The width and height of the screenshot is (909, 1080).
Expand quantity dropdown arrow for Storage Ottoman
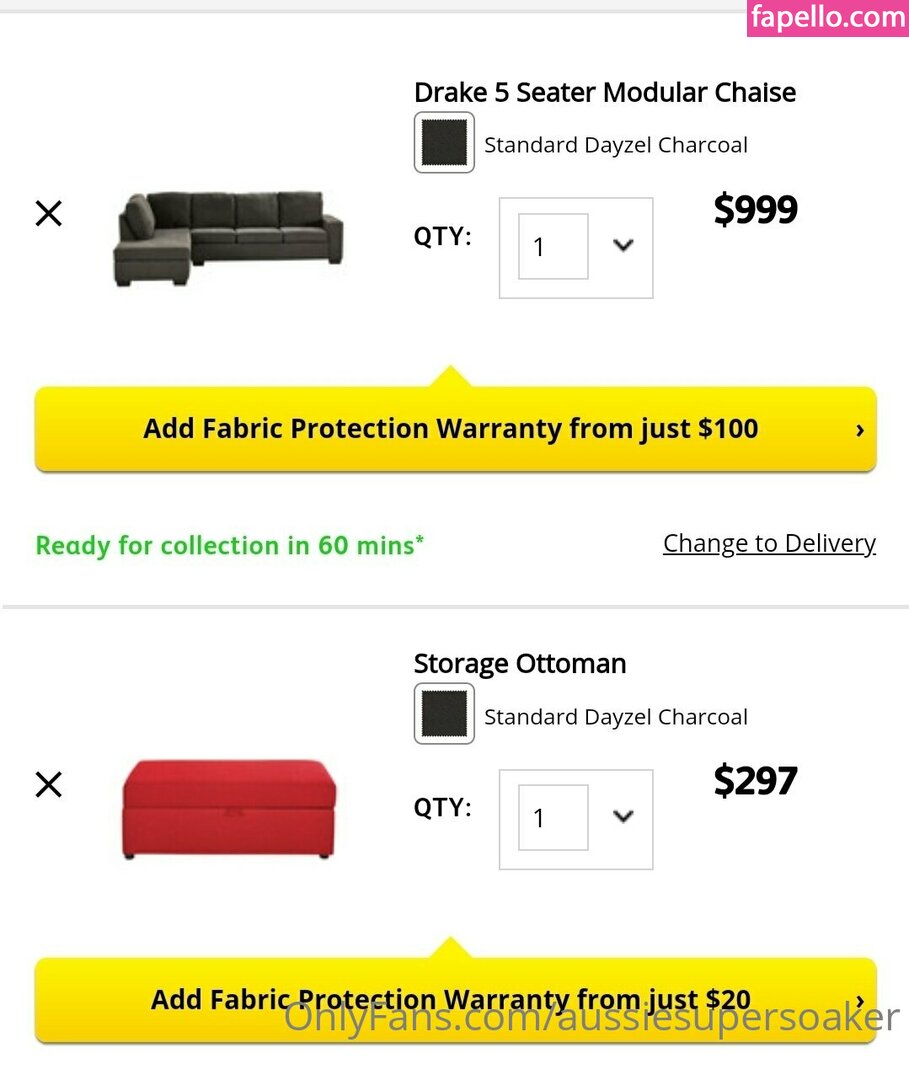(x=623, y=816)
